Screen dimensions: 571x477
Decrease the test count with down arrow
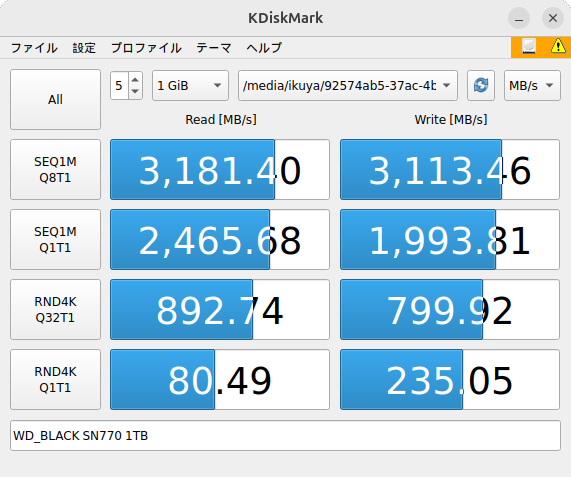click(x=135, y=91)
